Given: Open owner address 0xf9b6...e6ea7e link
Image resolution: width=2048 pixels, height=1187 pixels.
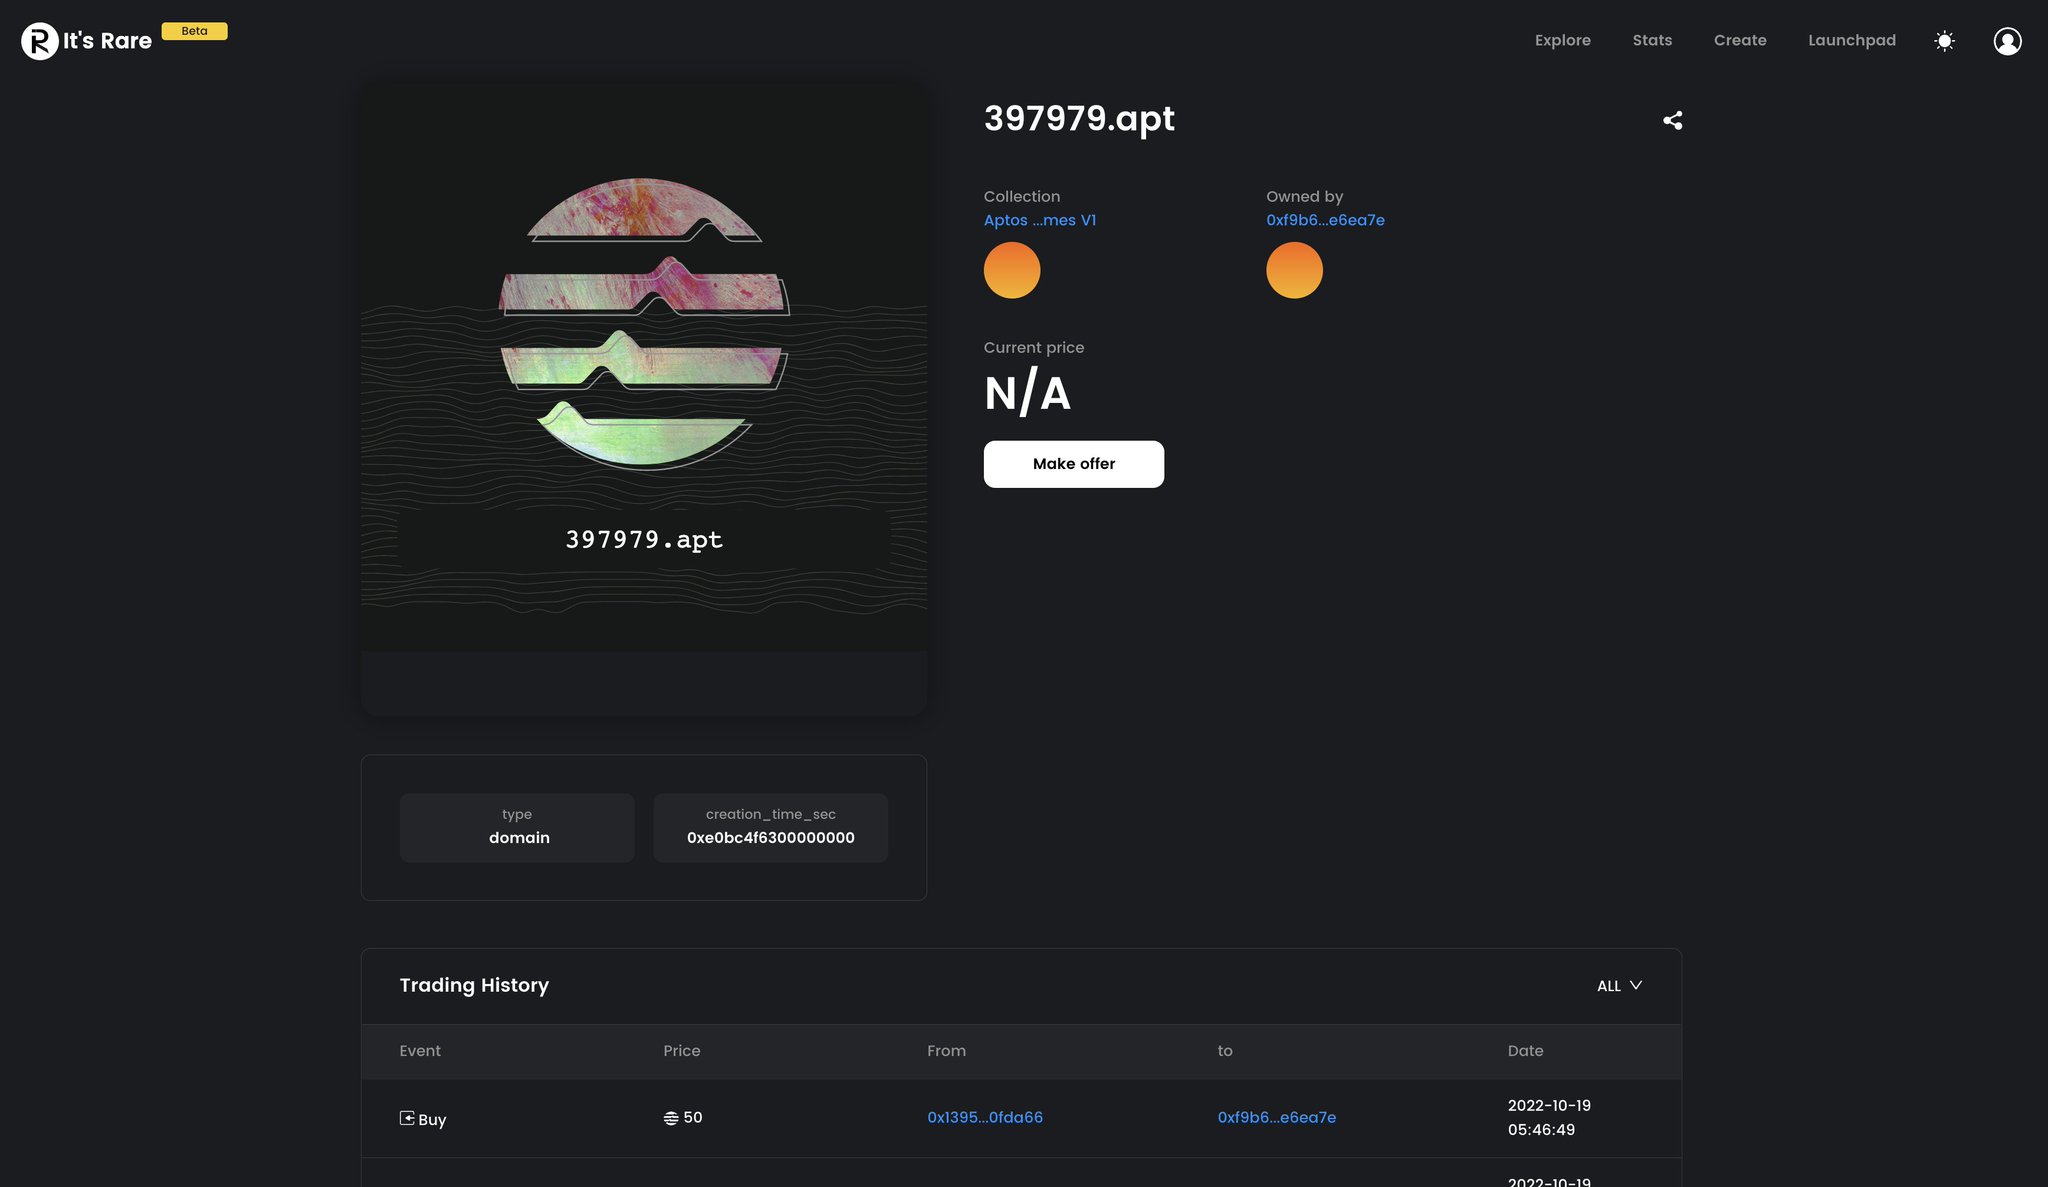Looking at the screenshot, I should [x=1325, y=220].
